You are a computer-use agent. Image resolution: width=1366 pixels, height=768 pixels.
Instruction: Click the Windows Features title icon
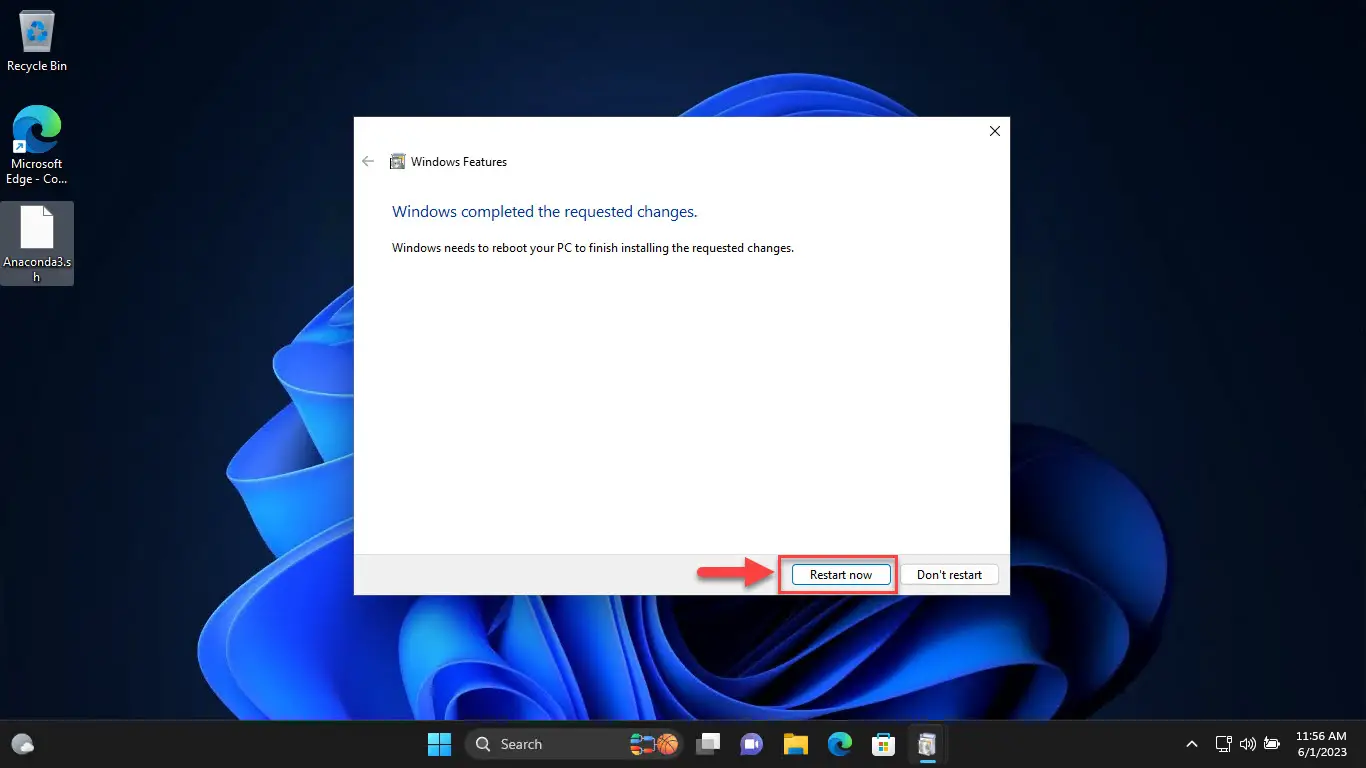pyautogui.click(x=397, y=161)
